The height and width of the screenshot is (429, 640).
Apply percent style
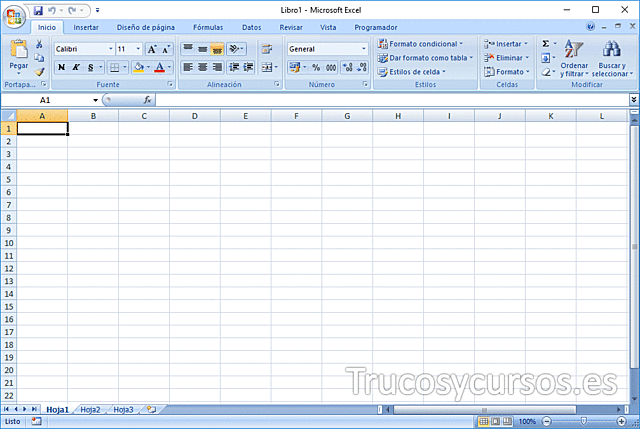[316, 67]
